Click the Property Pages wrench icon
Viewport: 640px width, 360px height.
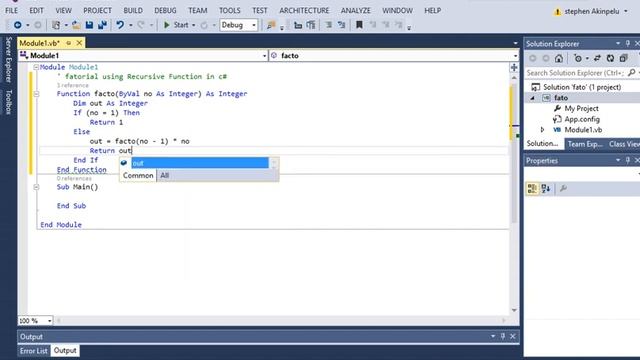[563, 189]
